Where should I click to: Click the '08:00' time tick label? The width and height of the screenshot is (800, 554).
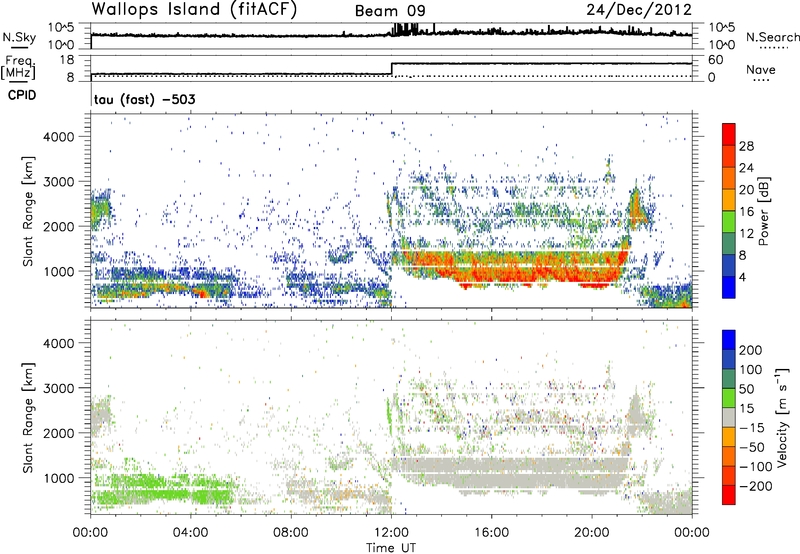tap(291, 533)
